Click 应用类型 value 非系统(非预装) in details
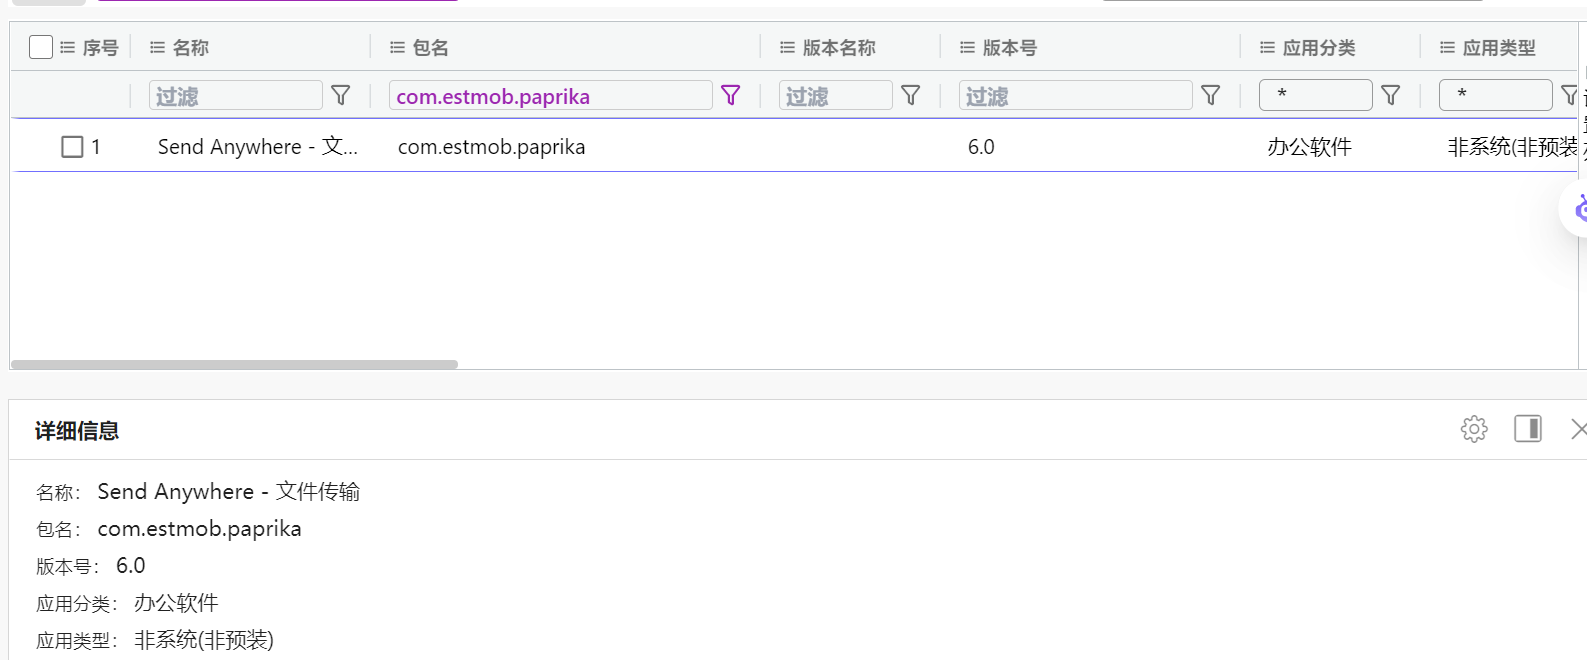The image size is (1587, 660). pos(204,639)
